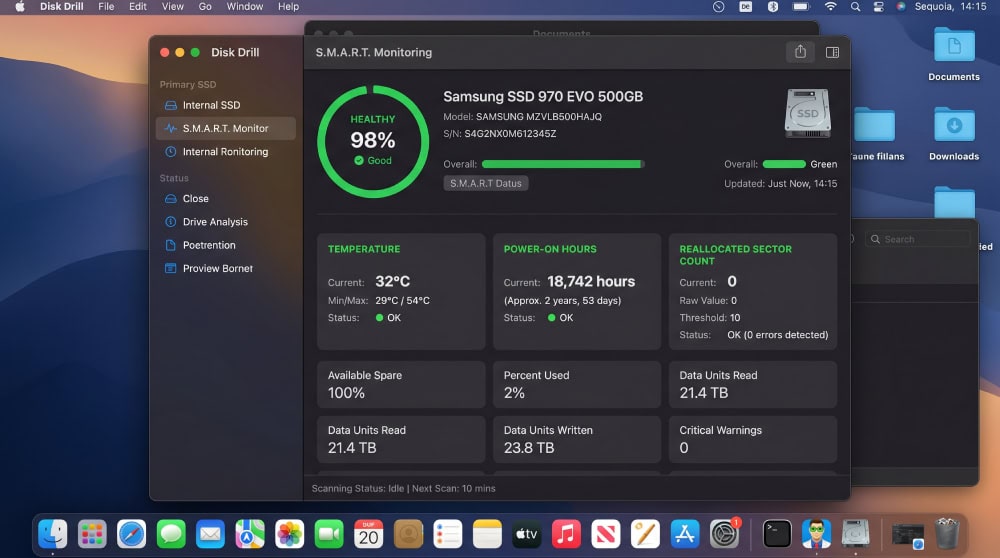
Task: Open News from the dock
Action: click(606, 534)
